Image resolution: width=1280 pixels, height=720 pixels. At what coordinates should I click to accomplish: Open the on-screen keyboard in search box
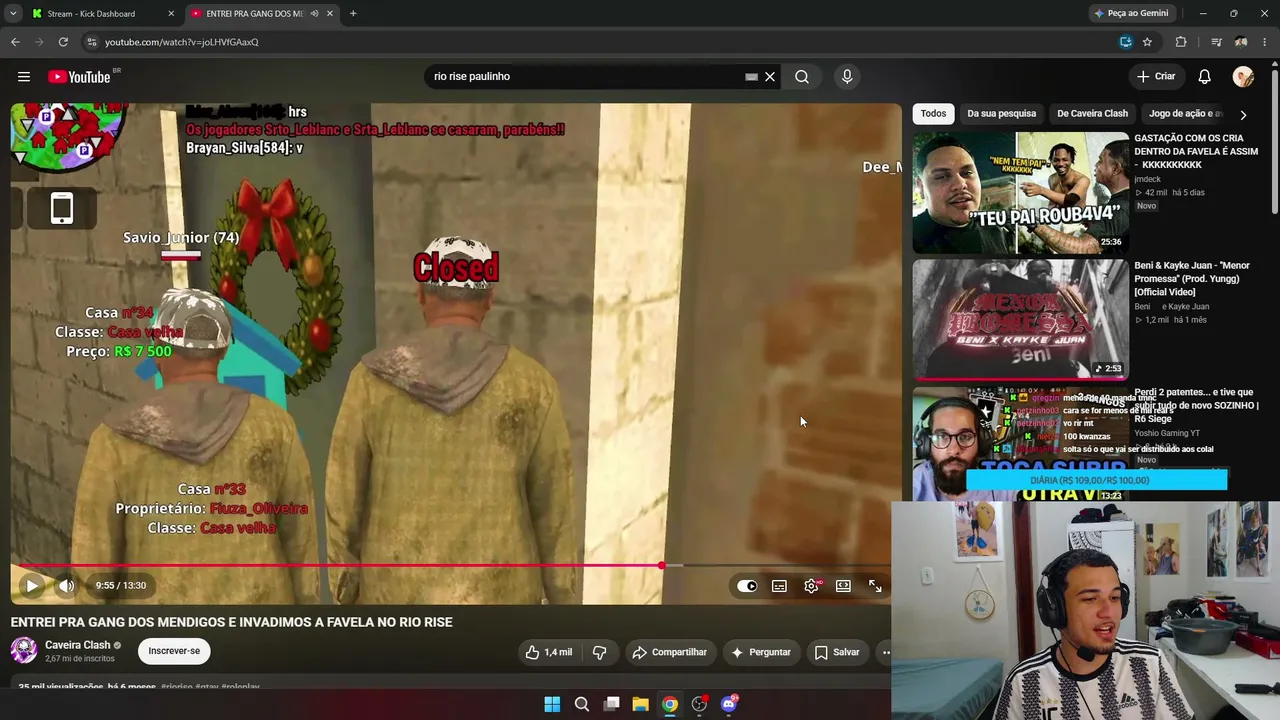point(751,77)
